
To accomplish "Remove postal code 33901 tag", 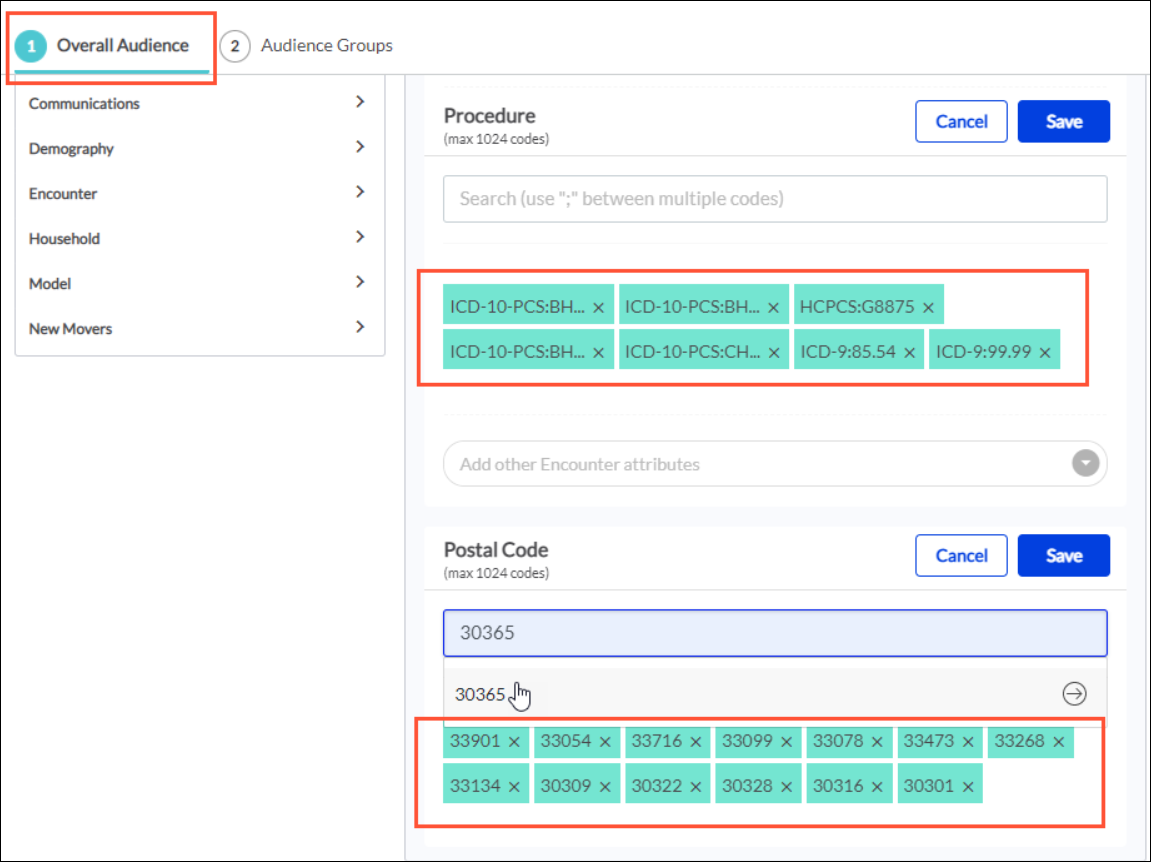I will click(514, 742).
